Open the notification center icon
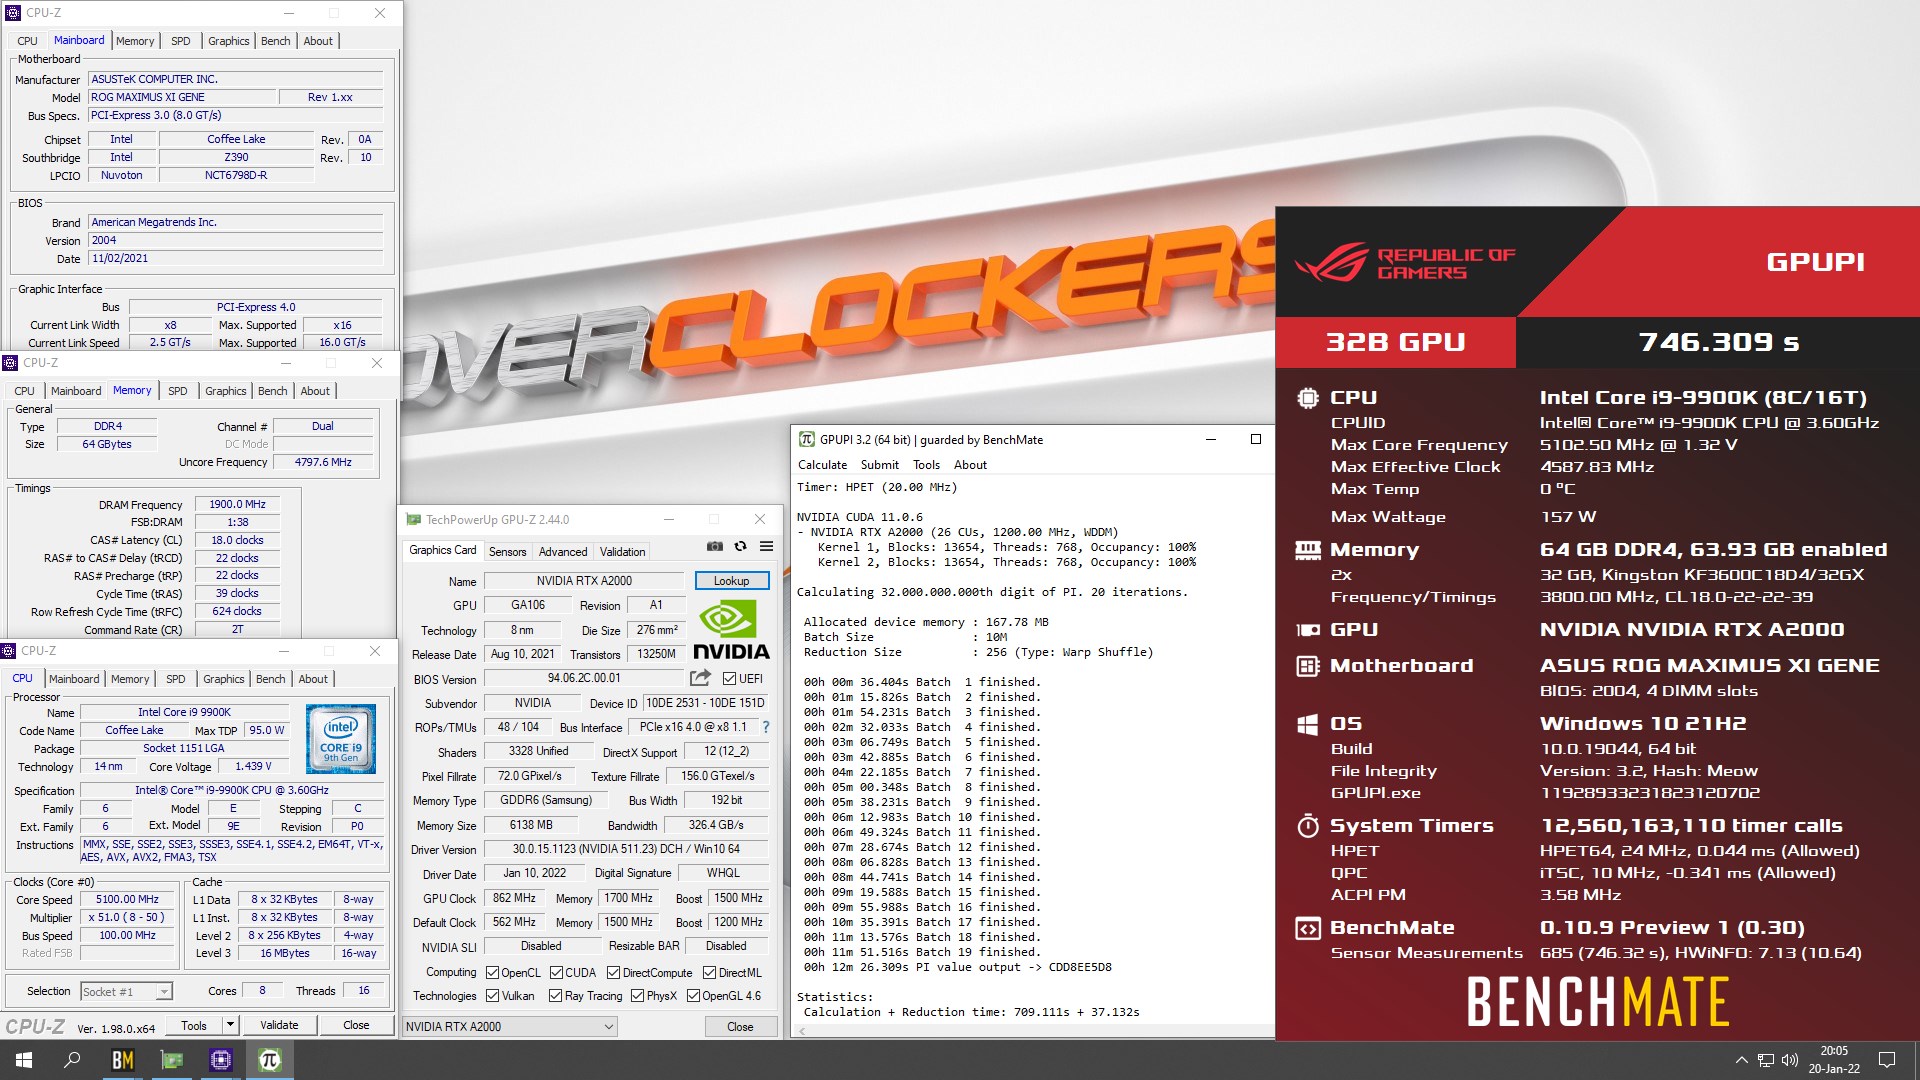The image size is (1920, 1080). click(x=1887, y=1060)
